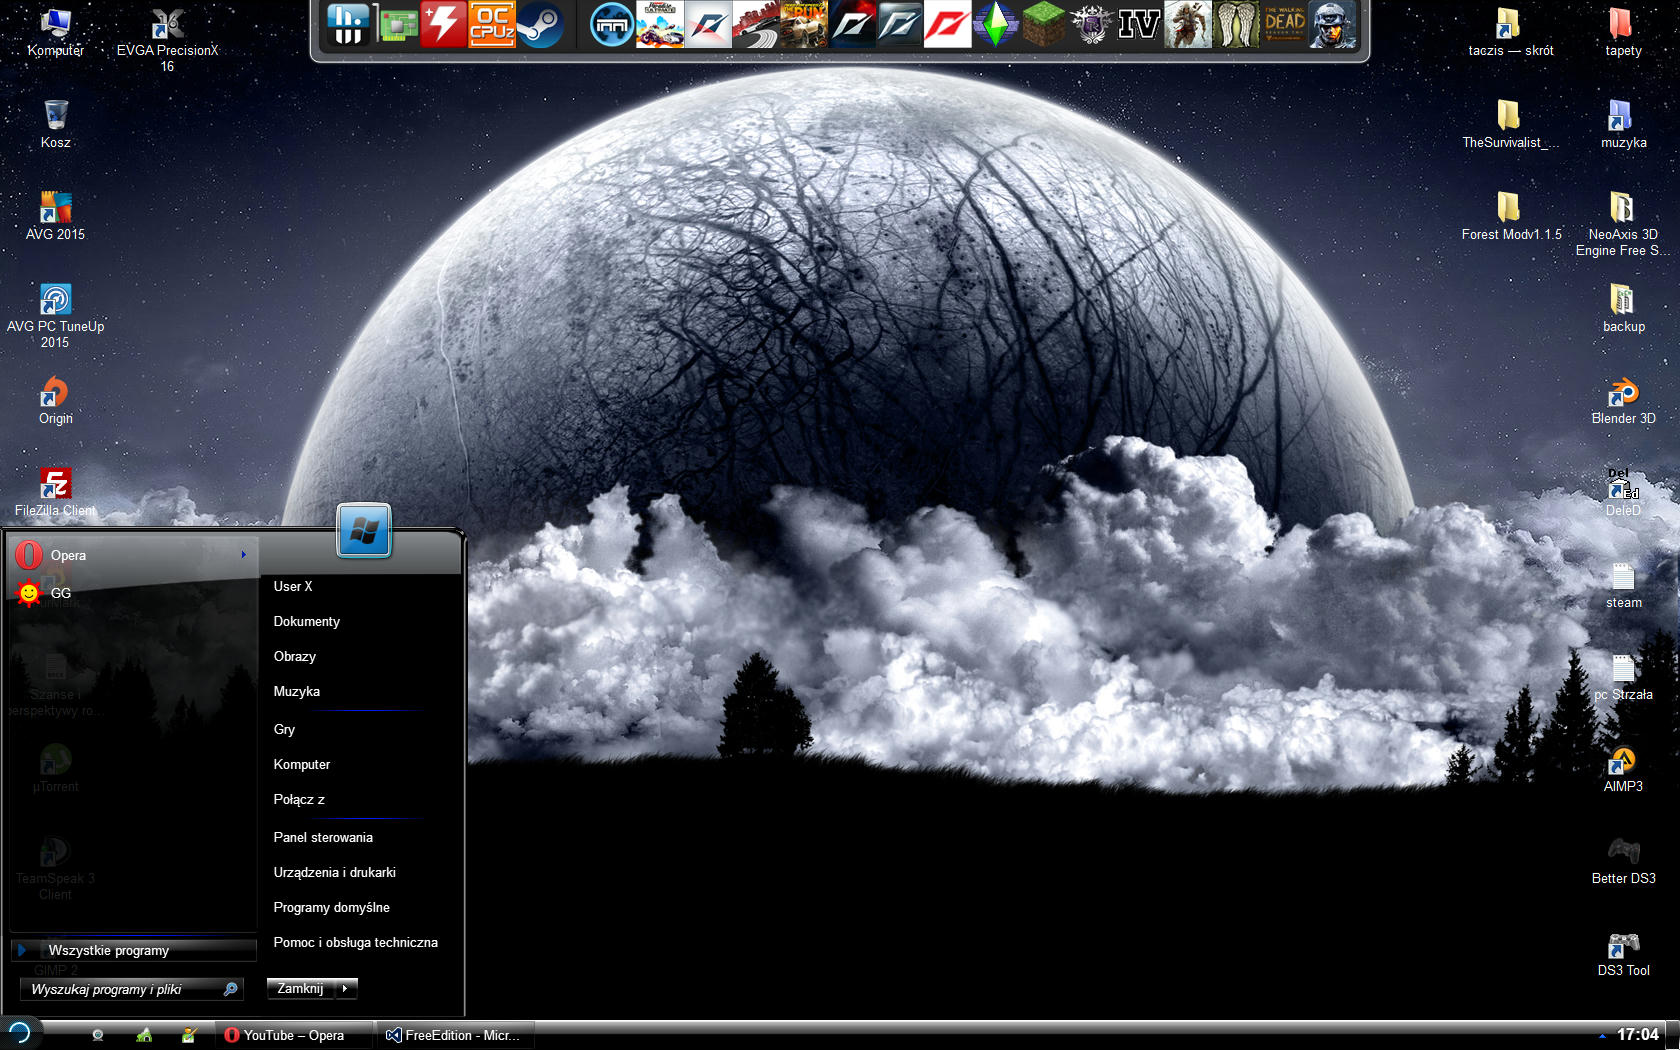
Task: Open Steam from the top dock
Action: (539, 25)
